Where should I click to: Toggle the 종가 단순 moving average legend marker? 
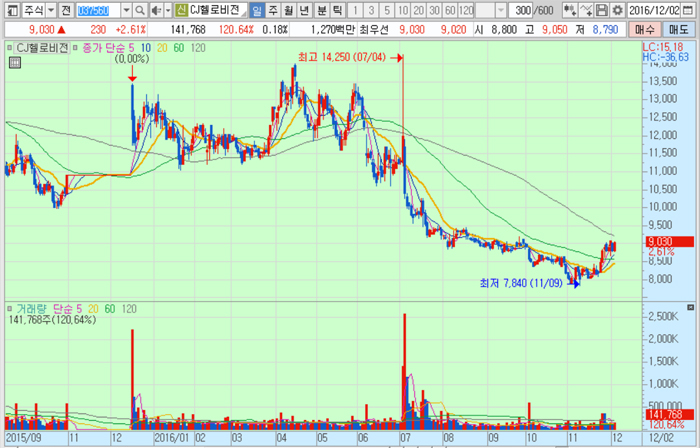coord(74,47)
